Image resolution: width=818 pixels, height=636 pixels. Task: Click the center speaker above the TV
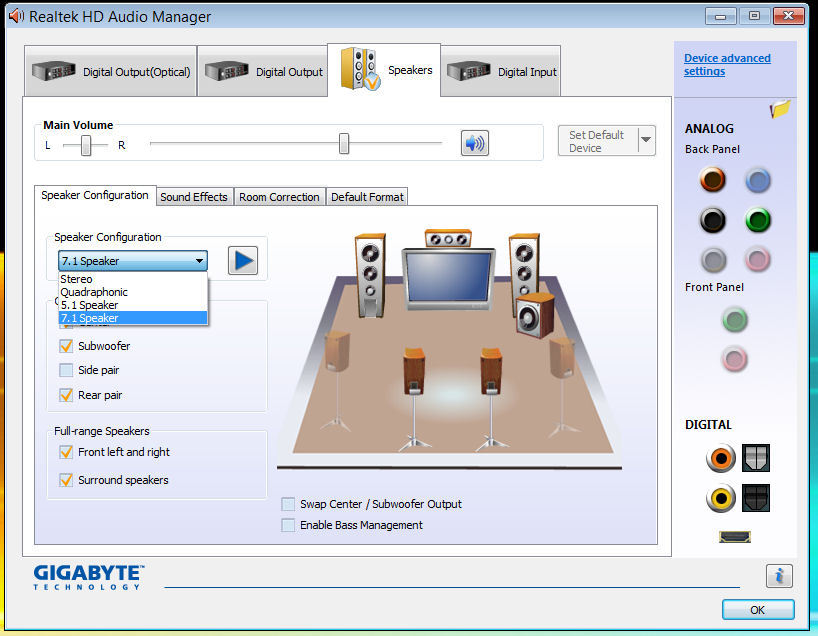coord(448,238)
